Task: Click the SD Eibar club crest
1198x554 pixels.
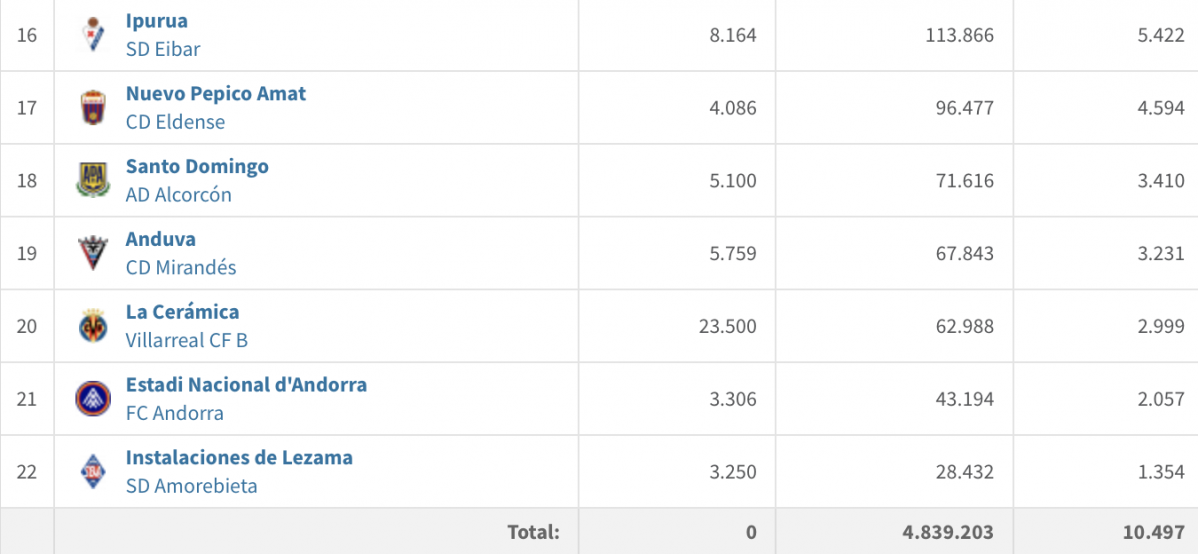Action: (x=93, y=34)
